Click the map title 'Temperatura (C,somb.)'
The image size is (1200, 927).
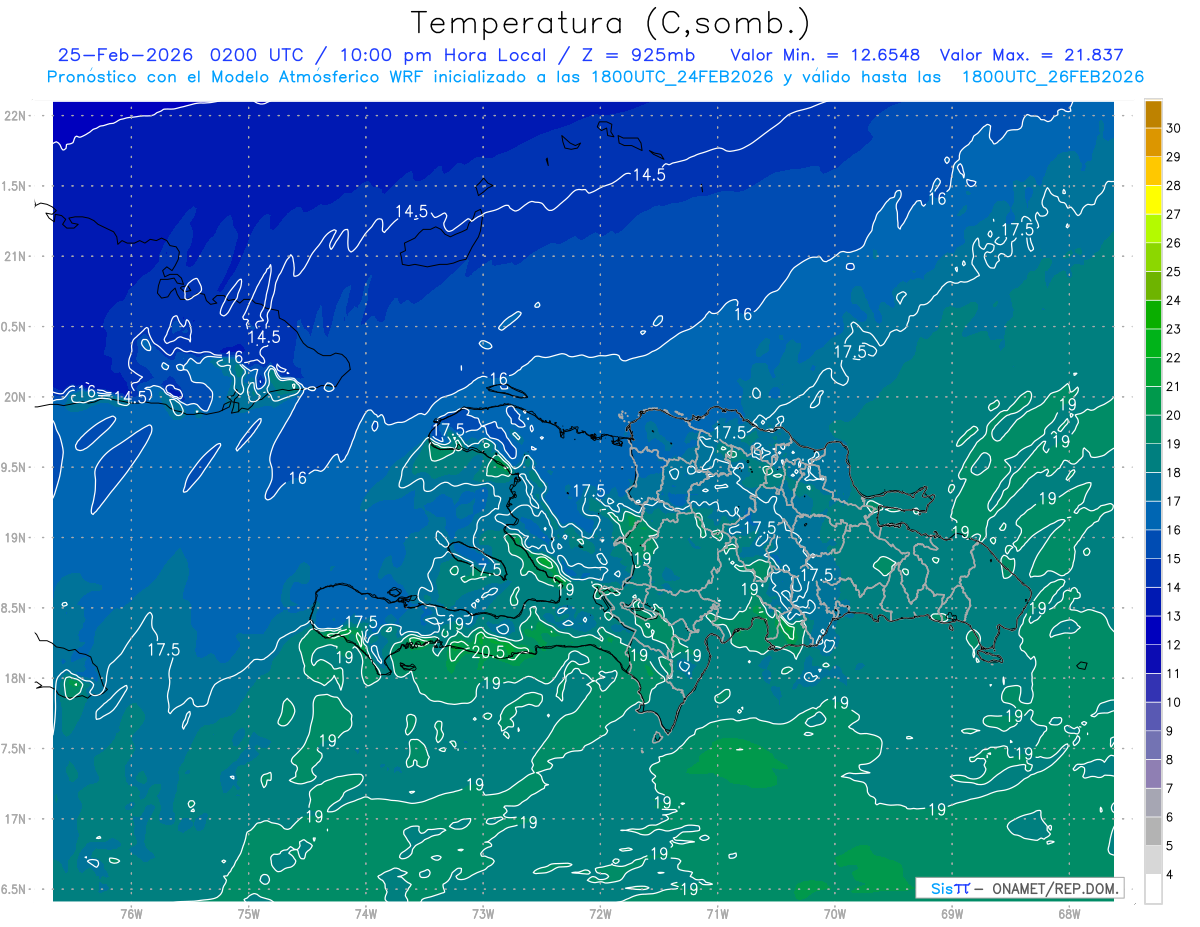(x=610, y=24)
